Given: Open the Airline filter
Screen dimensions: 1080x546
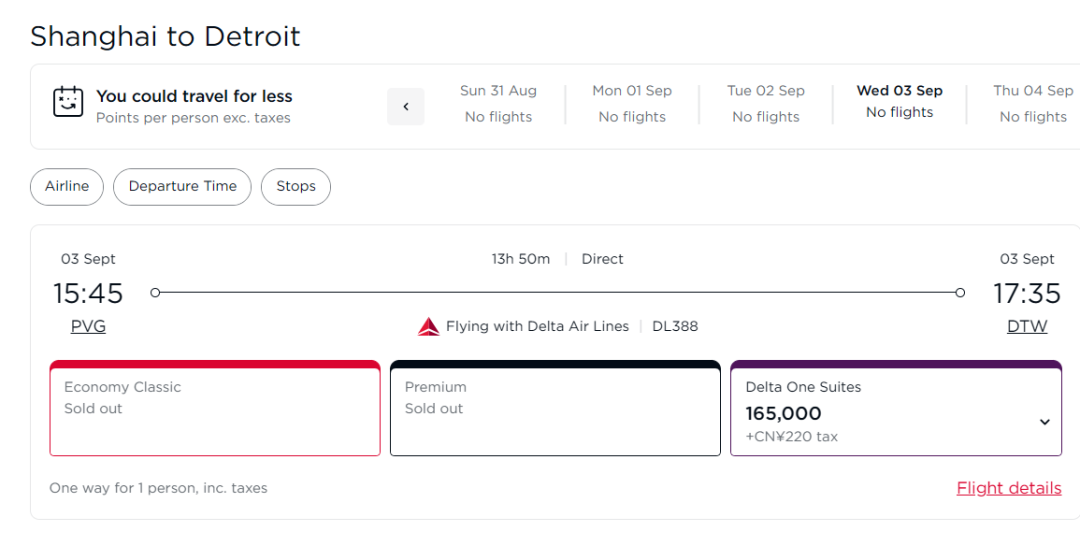Looking at the screenshot, I should pyautogui.click(x=67, y=187).
